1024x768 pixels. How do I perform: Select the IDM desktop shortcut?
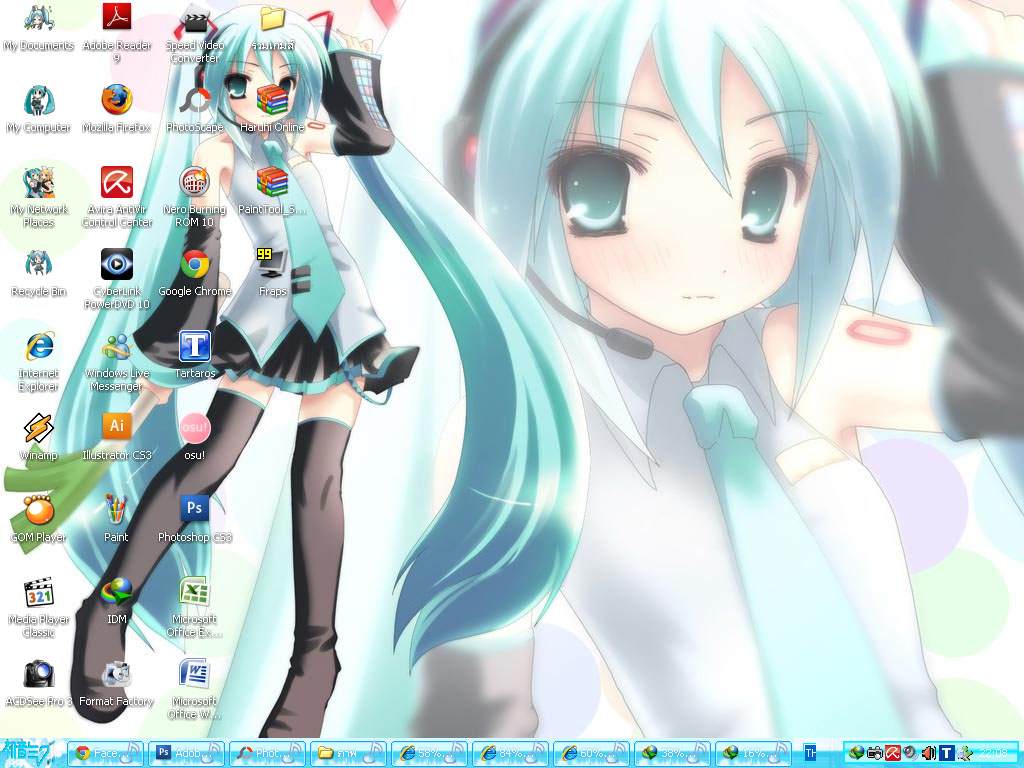click(x=117, y=601)
